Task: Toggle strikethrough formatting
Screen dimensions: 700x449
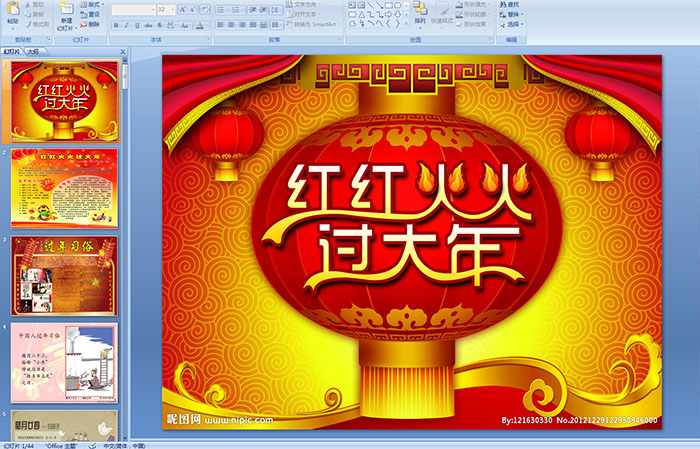Action: pyautogui.click(x=148, y=25)
